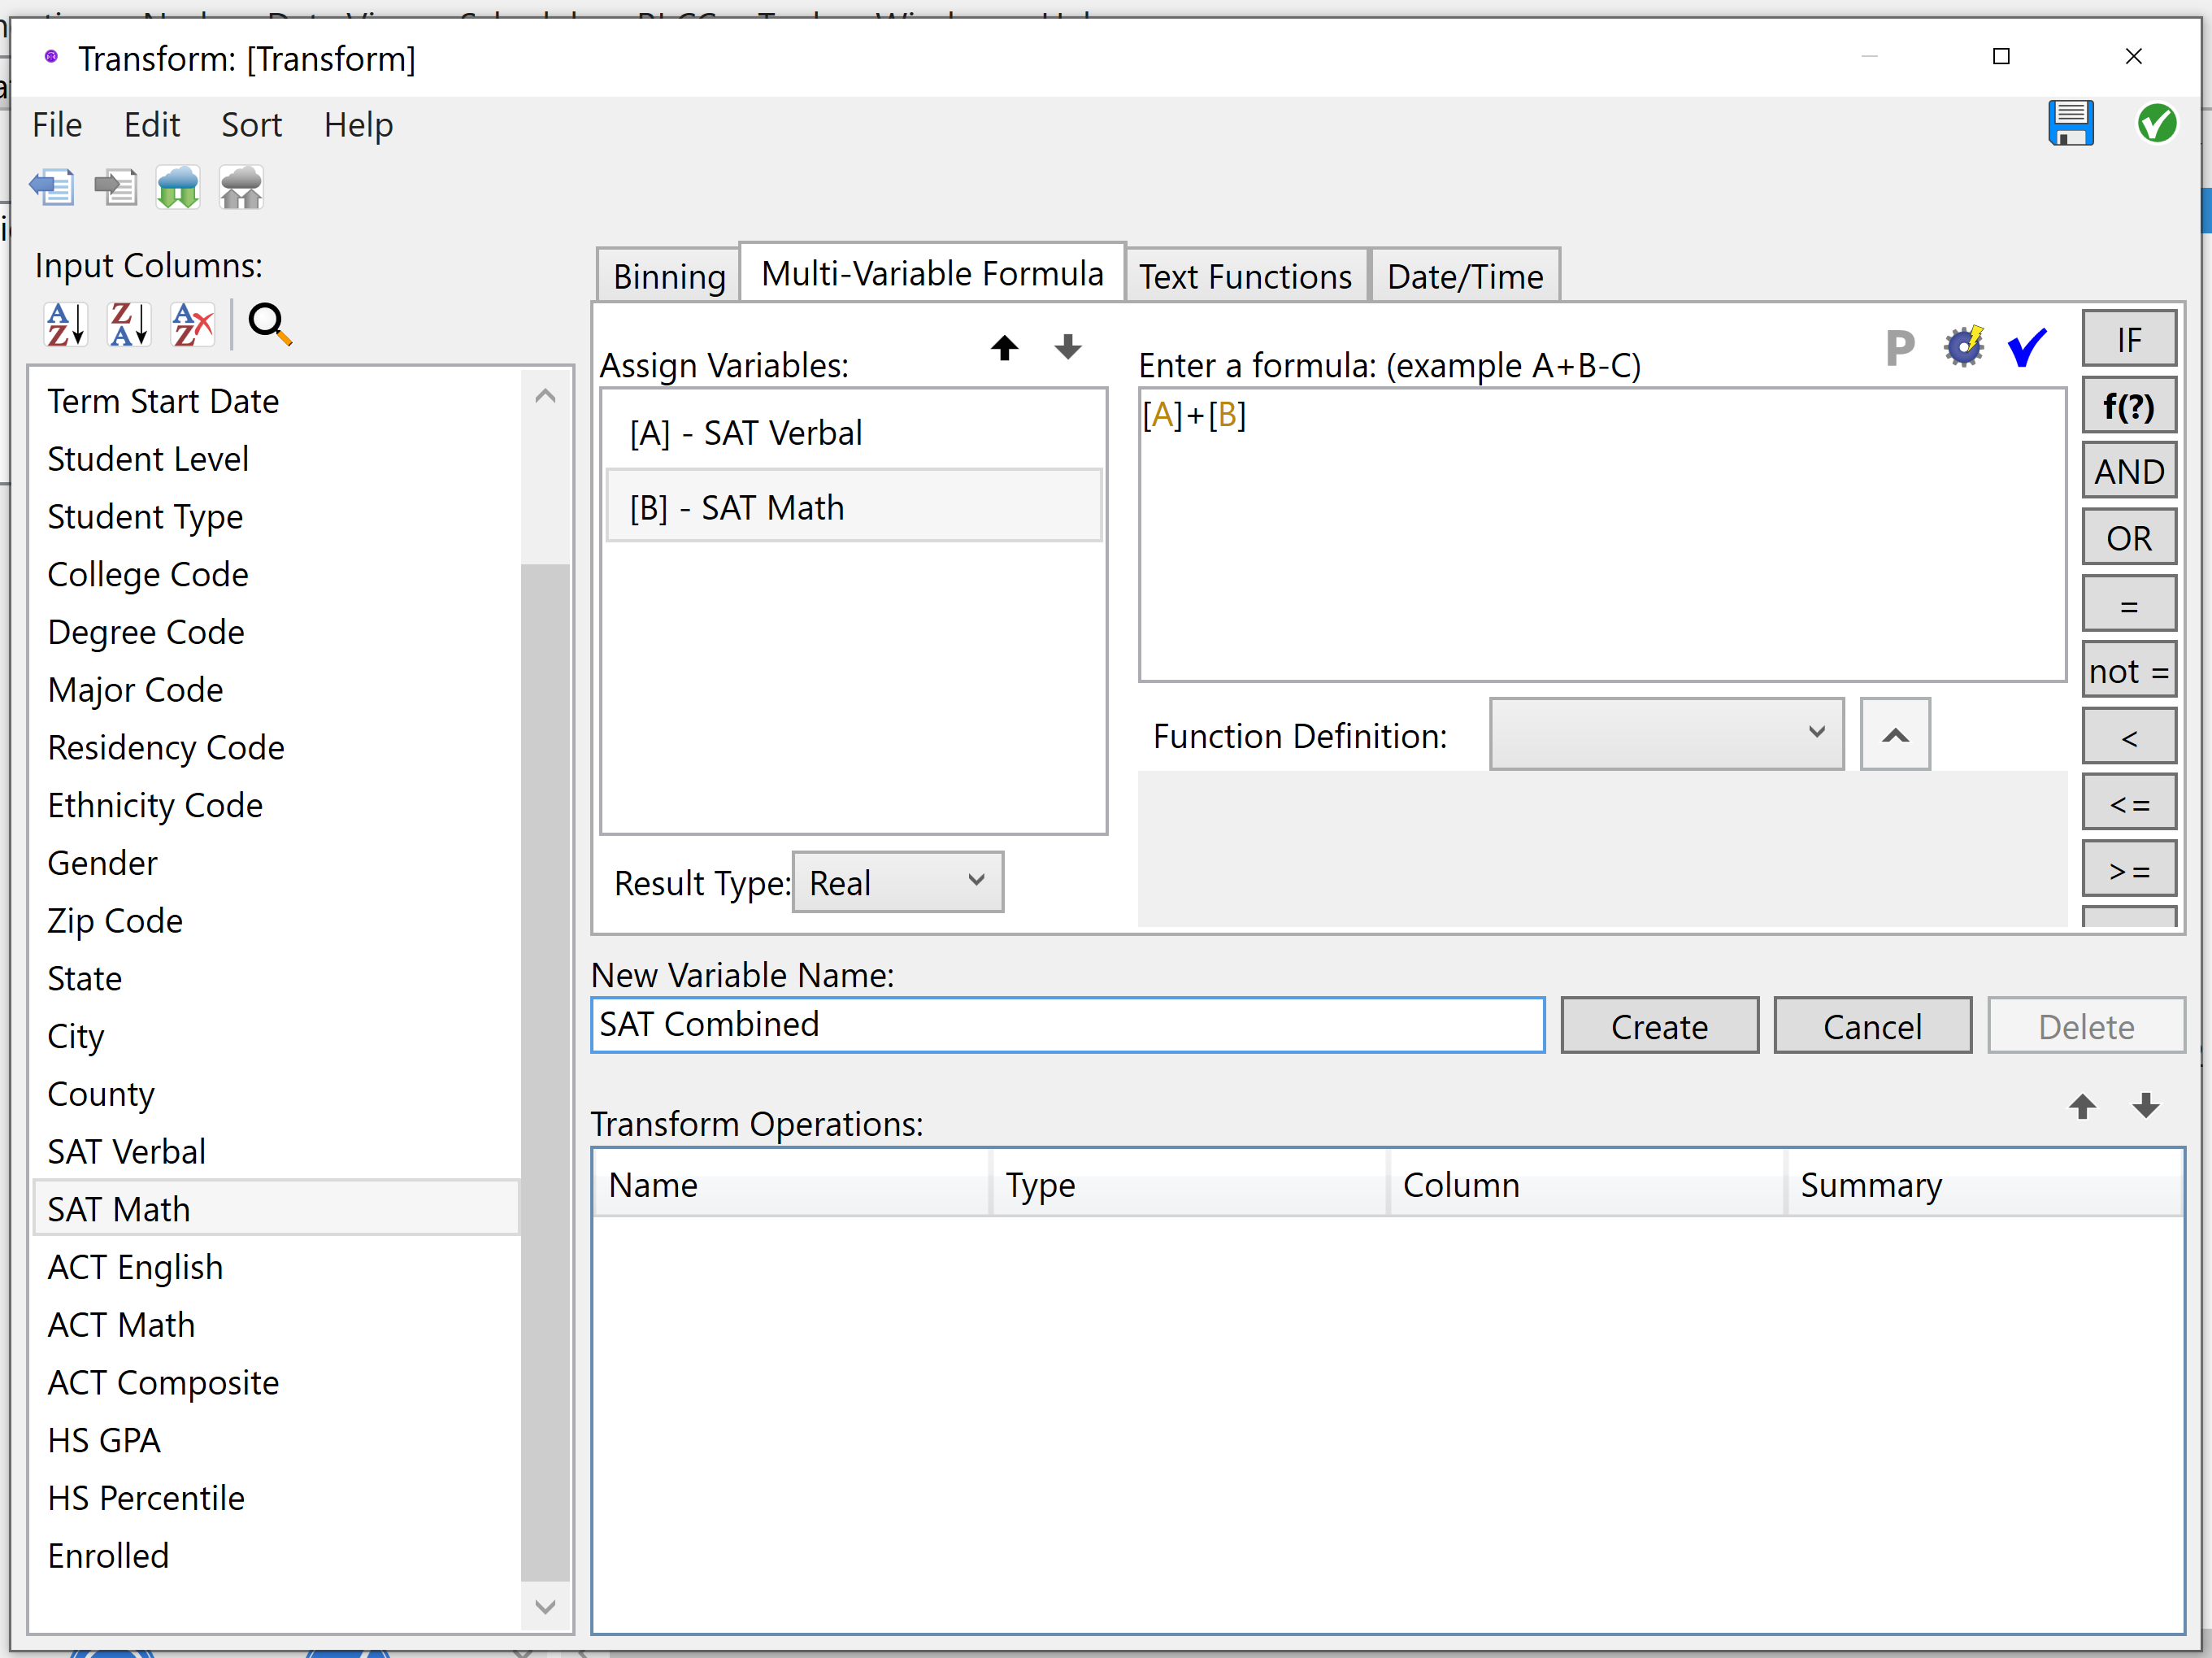Screen dimensions: 2212x1658
Task: Insert the AND operator
Action: [2129, 471]
